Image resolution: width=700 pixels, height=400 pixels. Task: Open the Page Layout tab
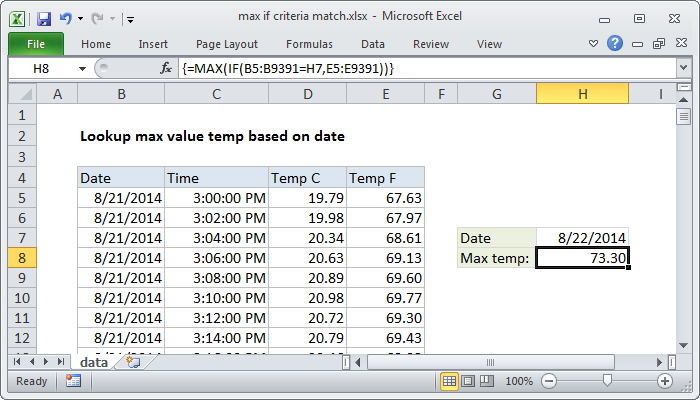click(227, 44)
